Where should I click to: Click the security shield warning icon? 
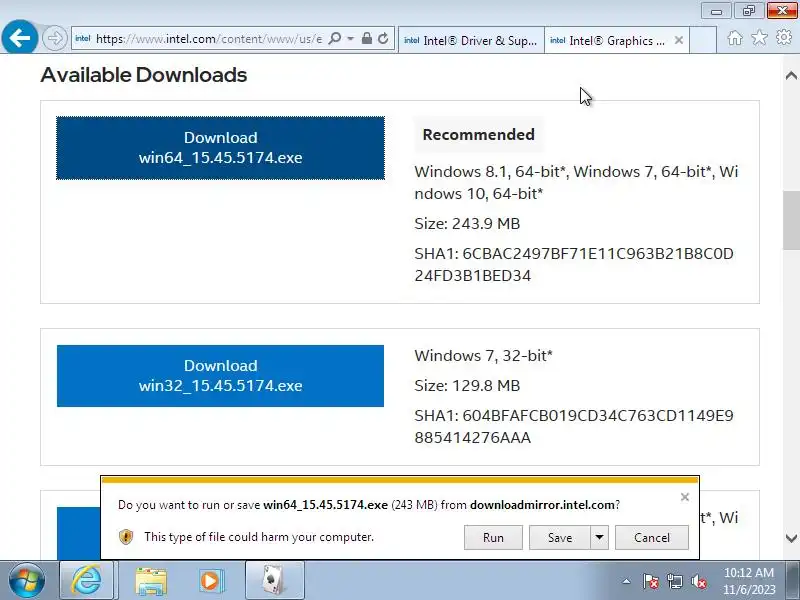pos(126,537)
